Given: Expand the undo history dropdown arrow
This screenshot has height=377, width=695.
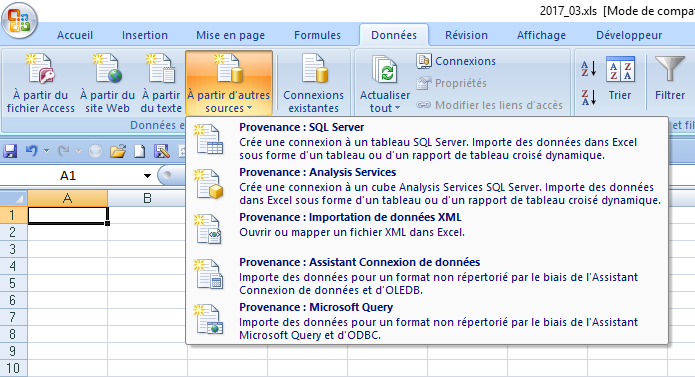Looking at the screenshot, I should [x=46, y=151].
